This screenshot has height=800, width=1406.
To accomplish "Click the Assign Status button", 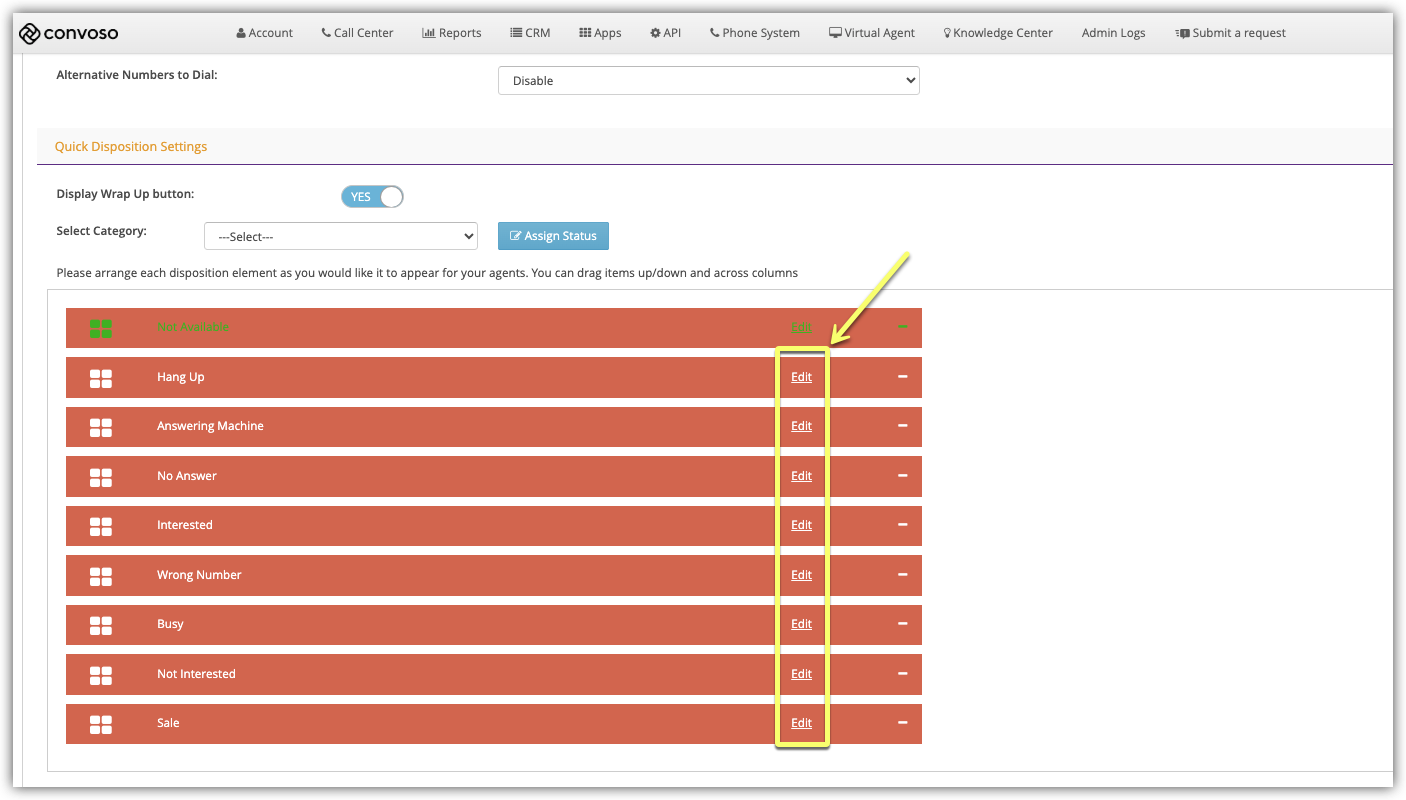I will point(553,236).
